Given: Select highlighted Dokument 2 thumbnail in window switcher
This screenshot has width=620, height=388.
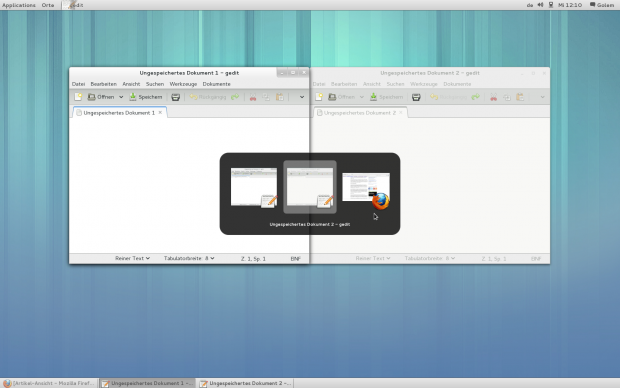Looking at the screenshot, I should [310, 187].
